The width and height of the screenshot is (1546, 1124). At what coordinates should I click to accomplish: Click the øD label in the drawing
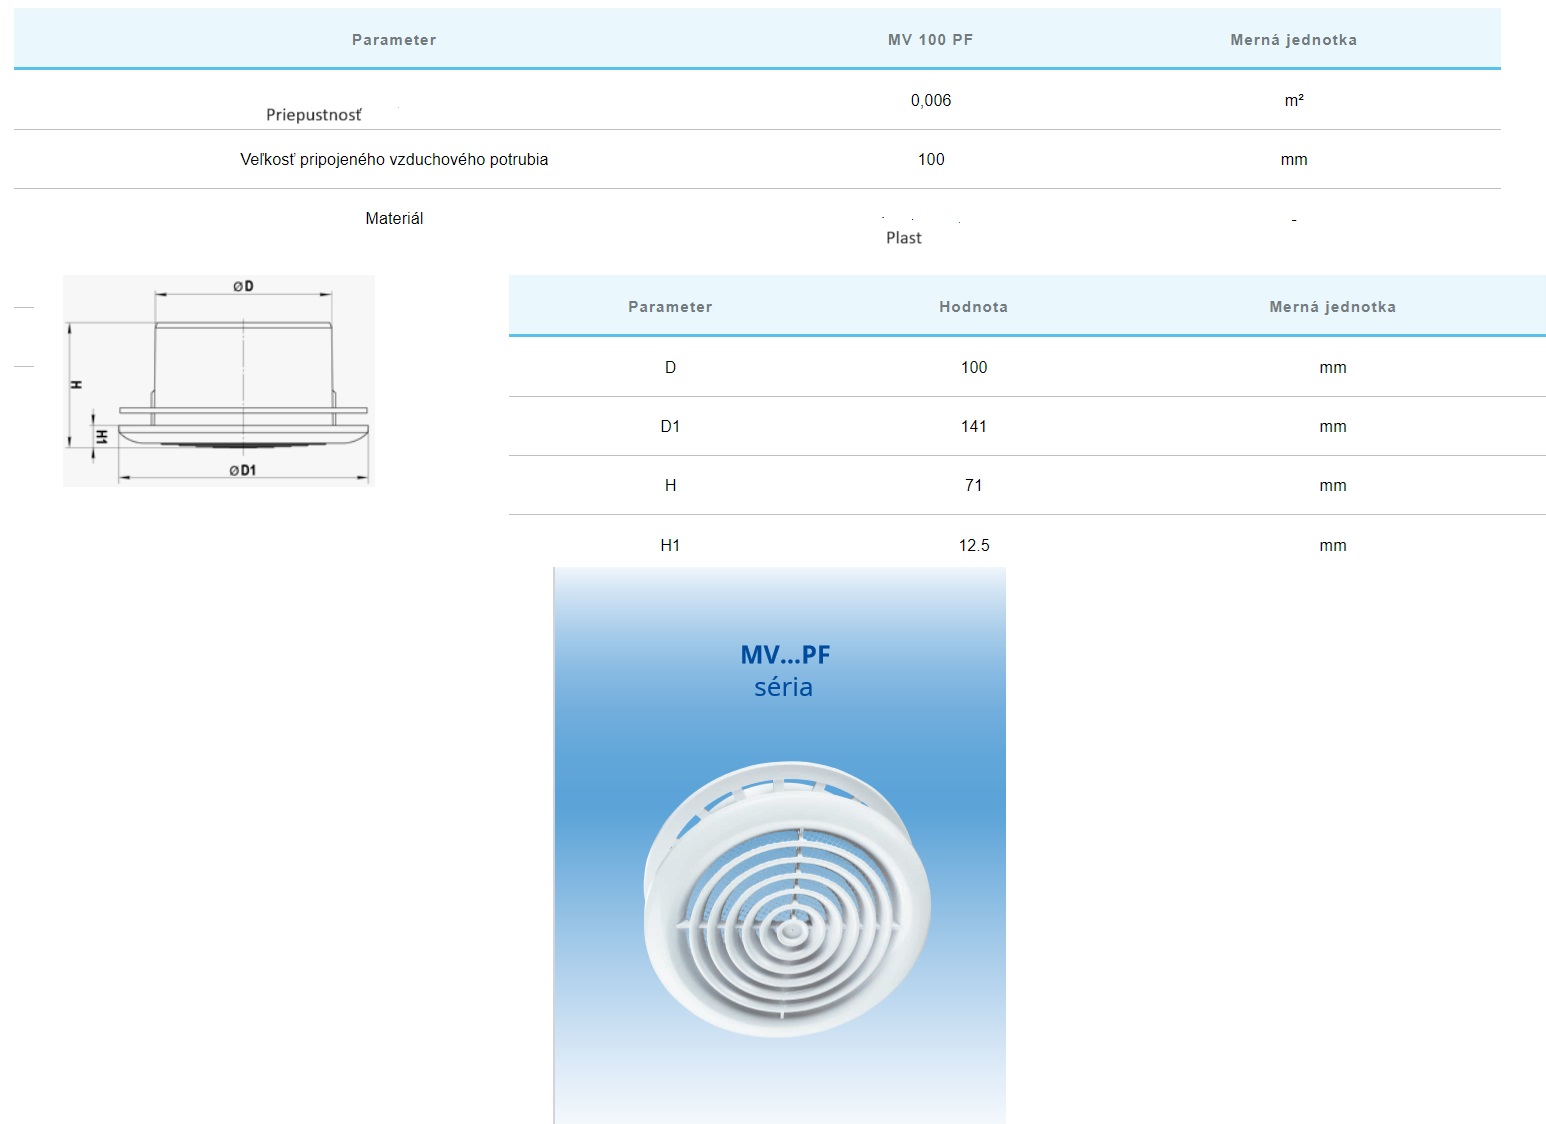(x=243, y=286)
